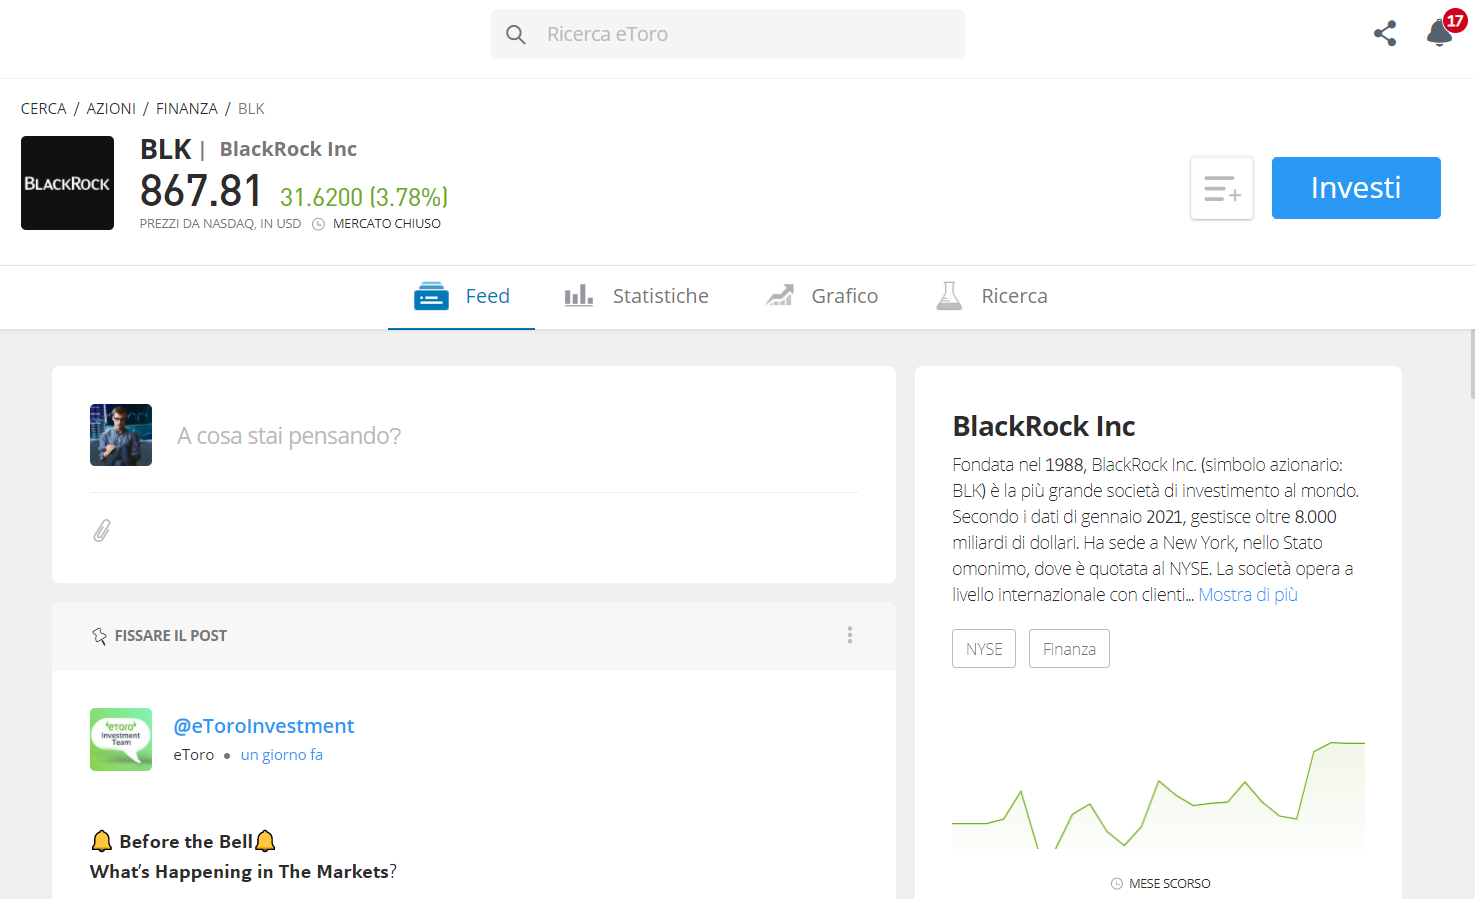Switch to the Grafico tab
The height and width of the screenshot is (899, 1475).
coord(822,296)
